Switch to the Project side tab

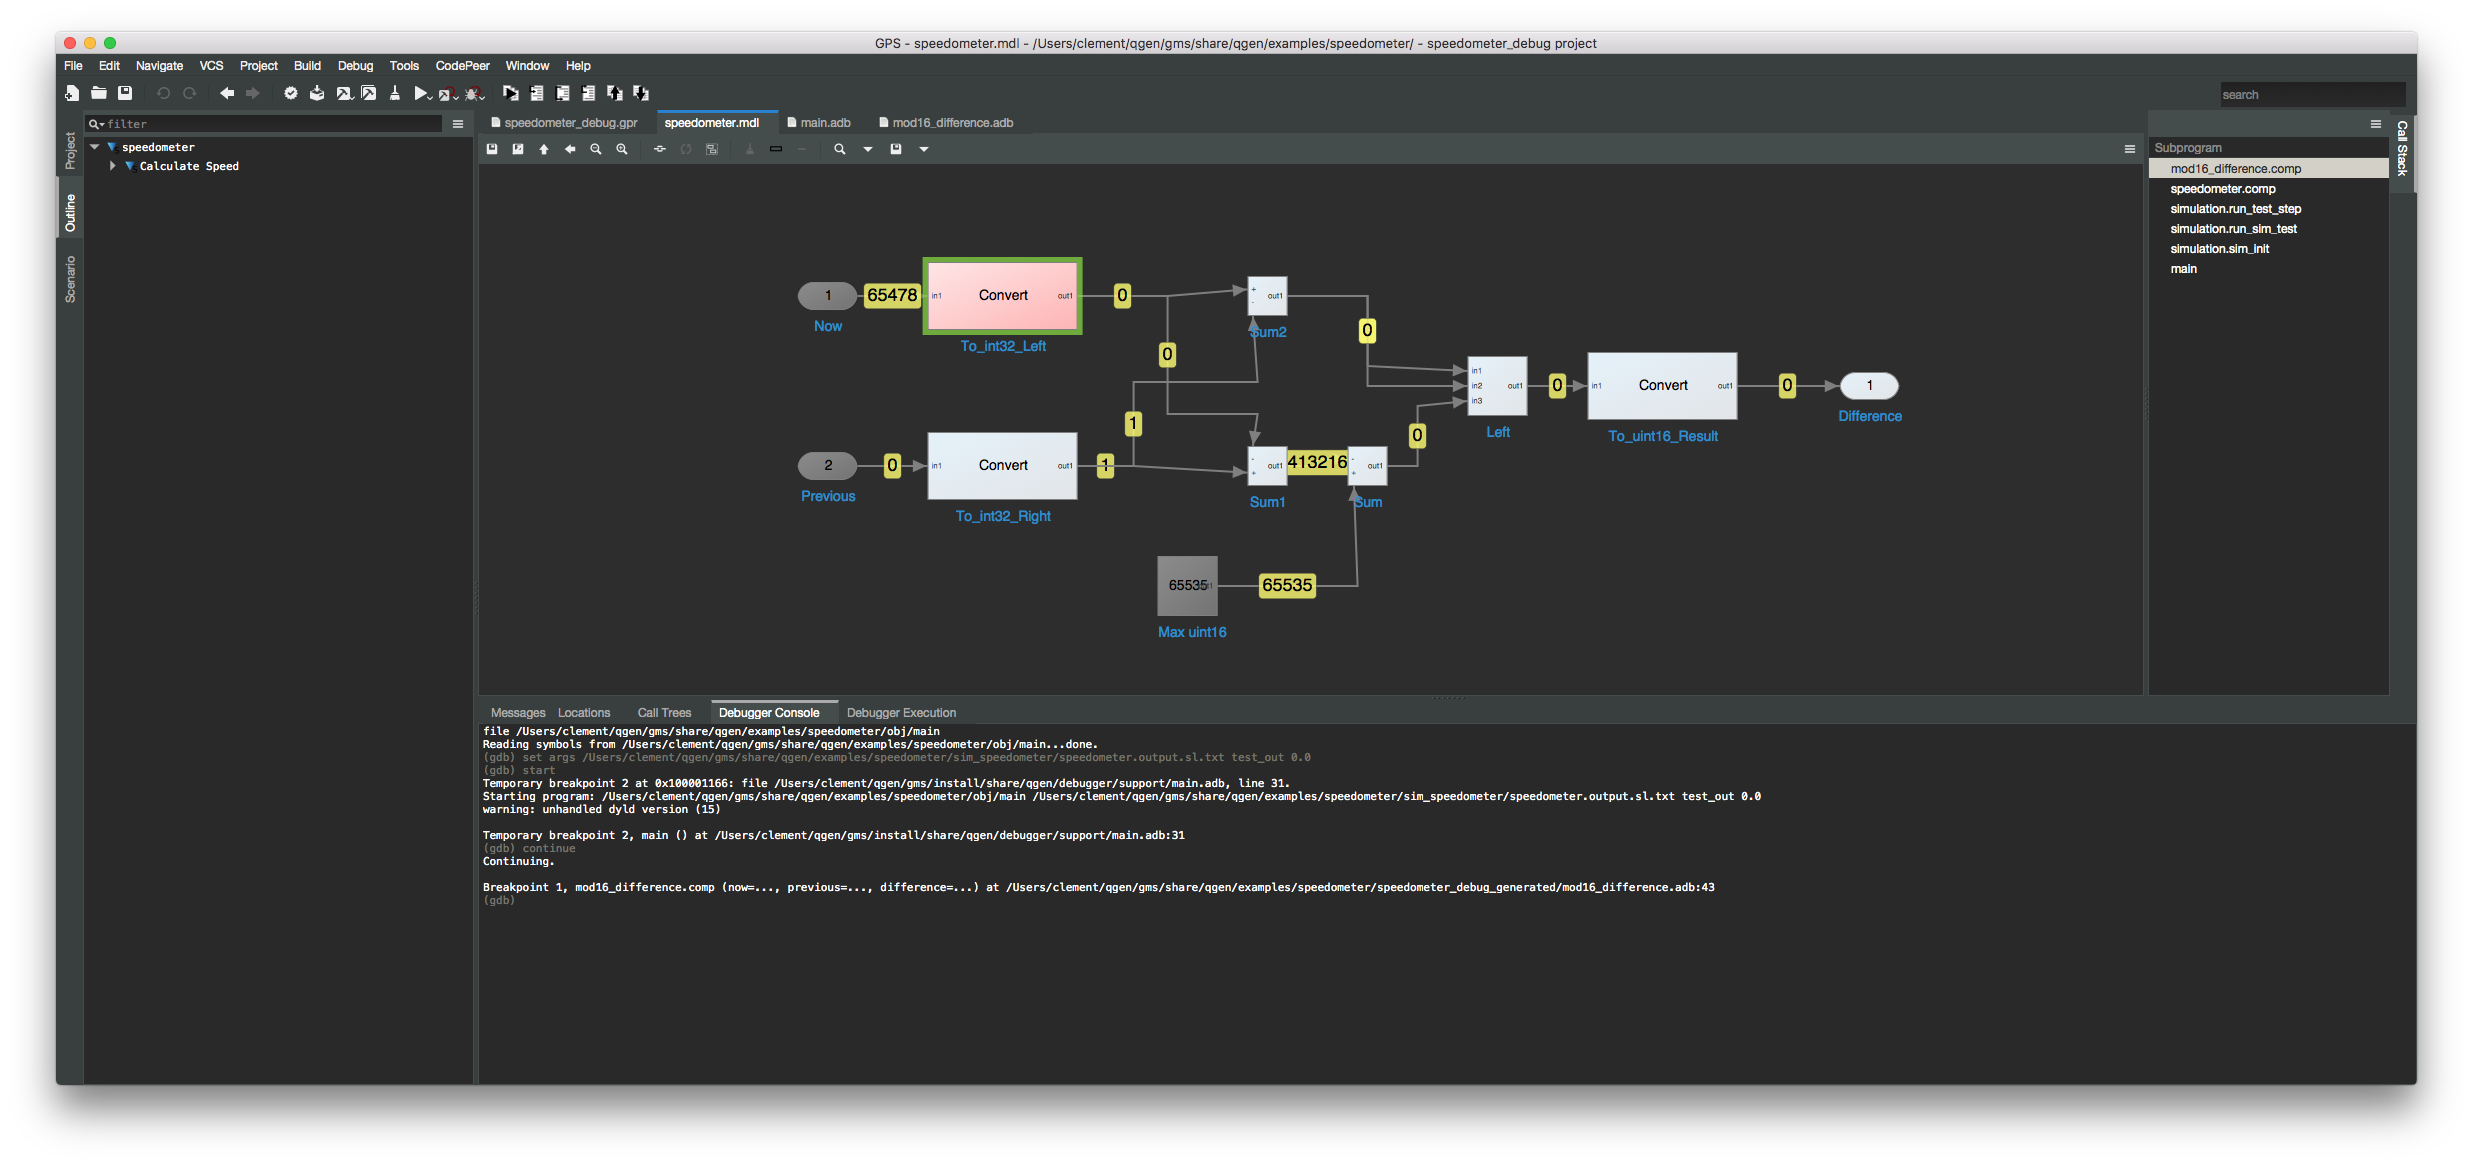click(x=70, y=151)
